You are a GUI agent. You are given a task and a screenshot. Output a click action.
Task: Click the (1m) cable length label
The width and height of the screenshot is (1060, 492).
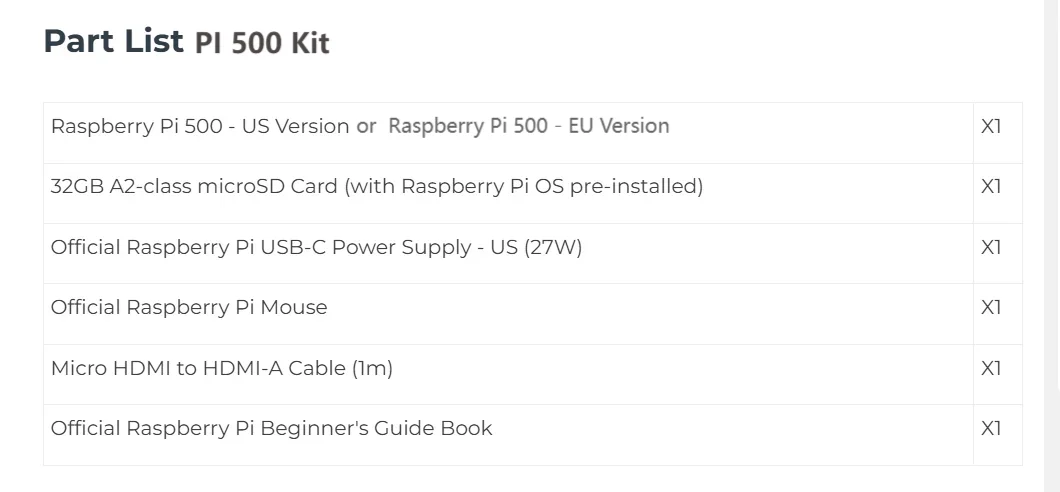372,369
